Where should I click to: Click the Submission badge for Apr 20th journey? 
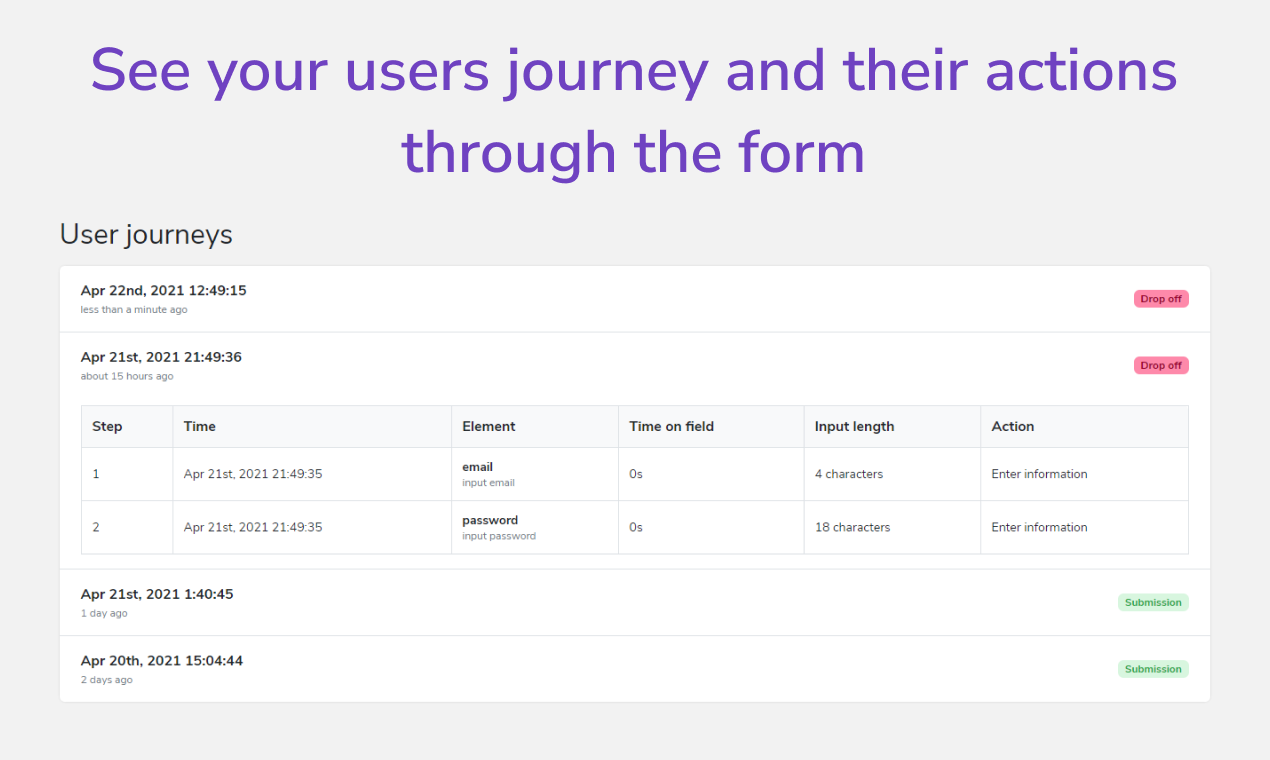coord(1152,668)
